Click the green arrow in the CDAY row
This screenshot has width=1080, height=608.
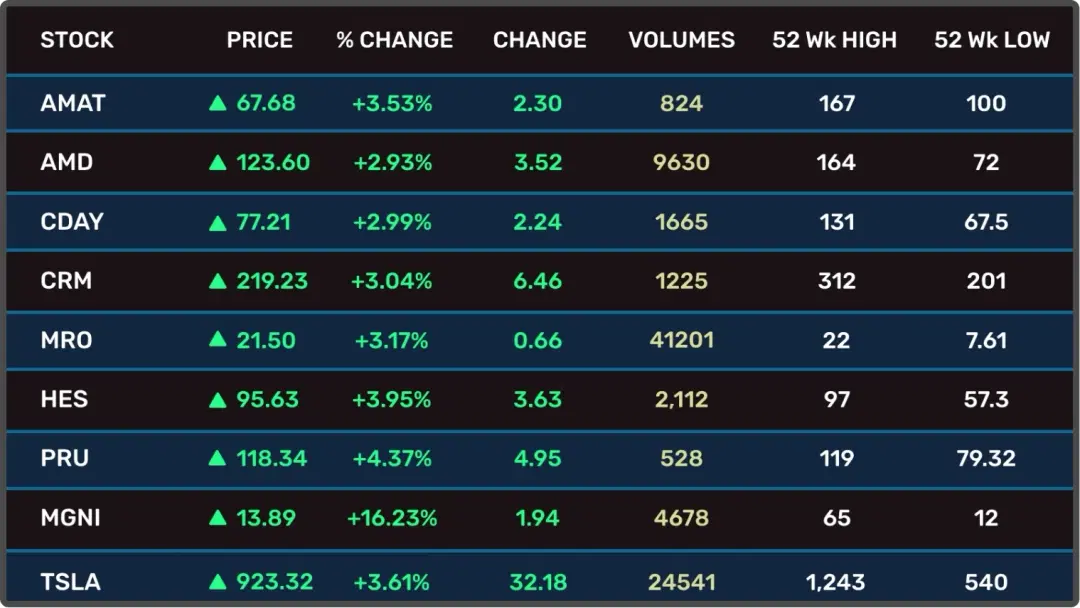pyautogui.click(x=217, y=222)
